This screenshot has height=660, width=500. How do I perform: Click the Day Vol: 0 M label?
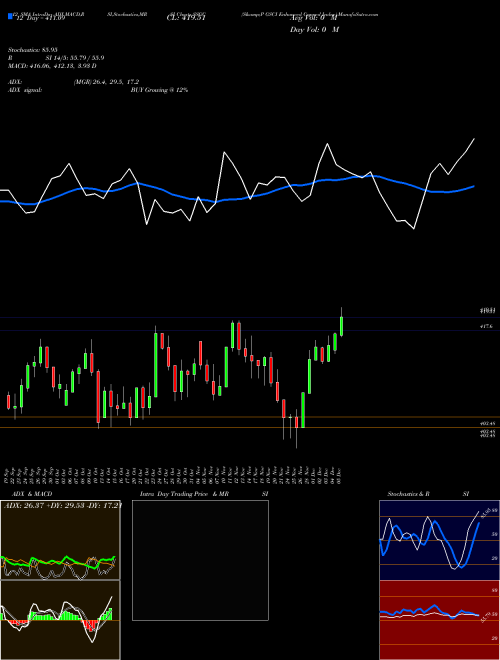(x=314, y=30)
